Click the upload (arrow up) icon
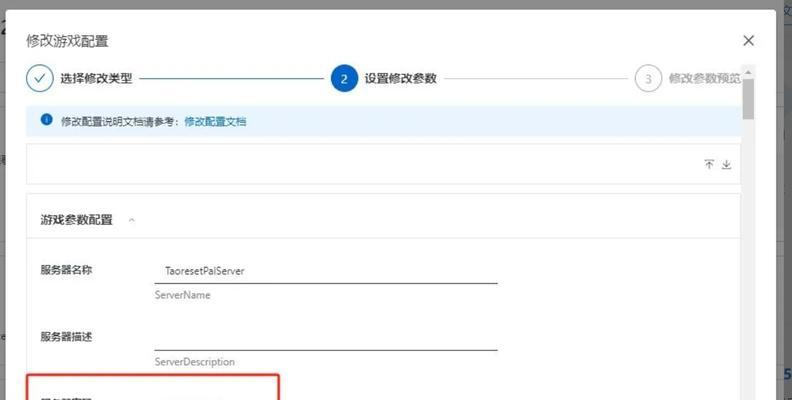Screen dimensions: 792x400 tap(709, 164)
